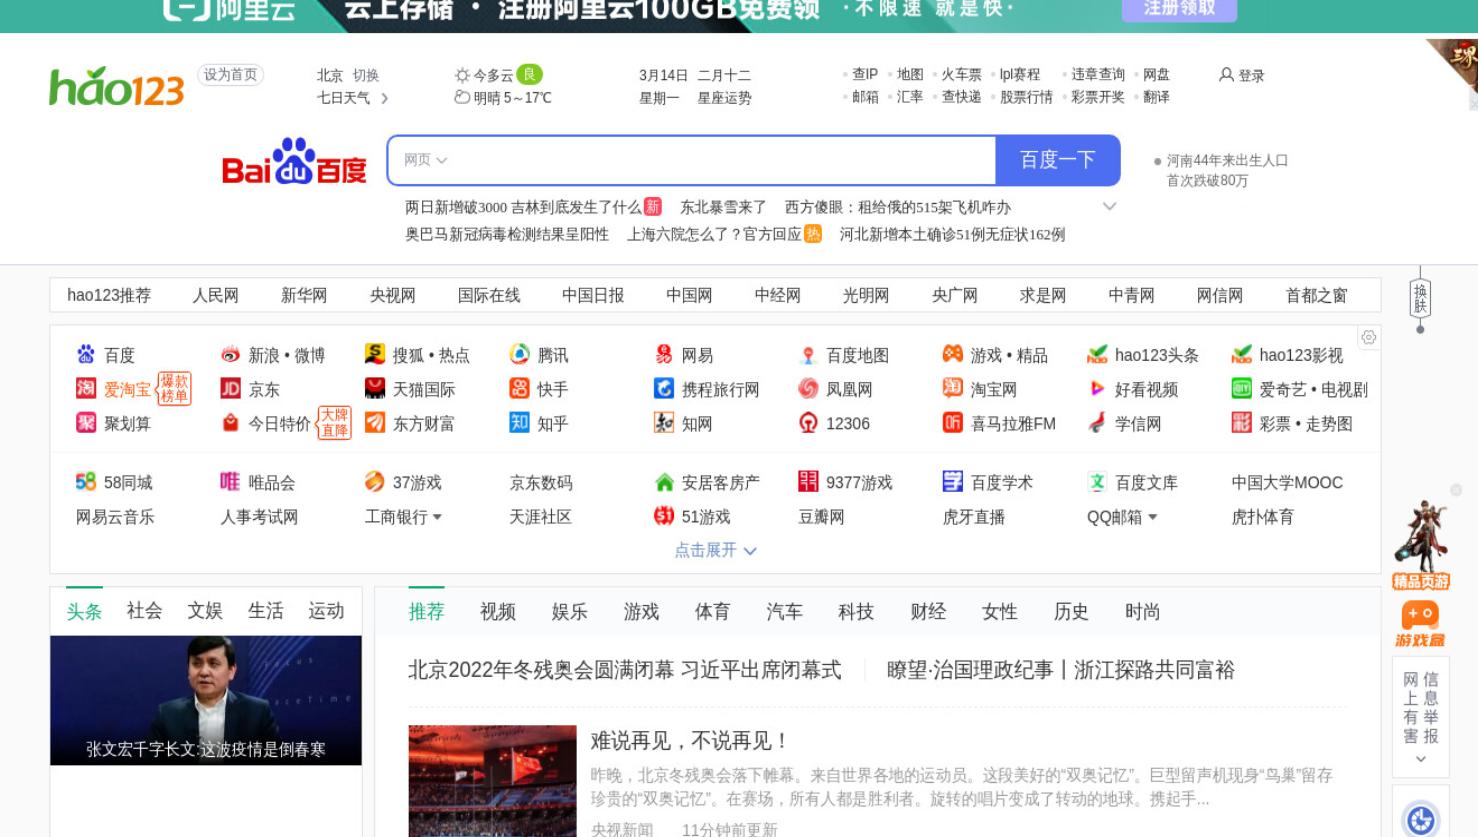Open 搜狐•热点 icon

[375, 354]
